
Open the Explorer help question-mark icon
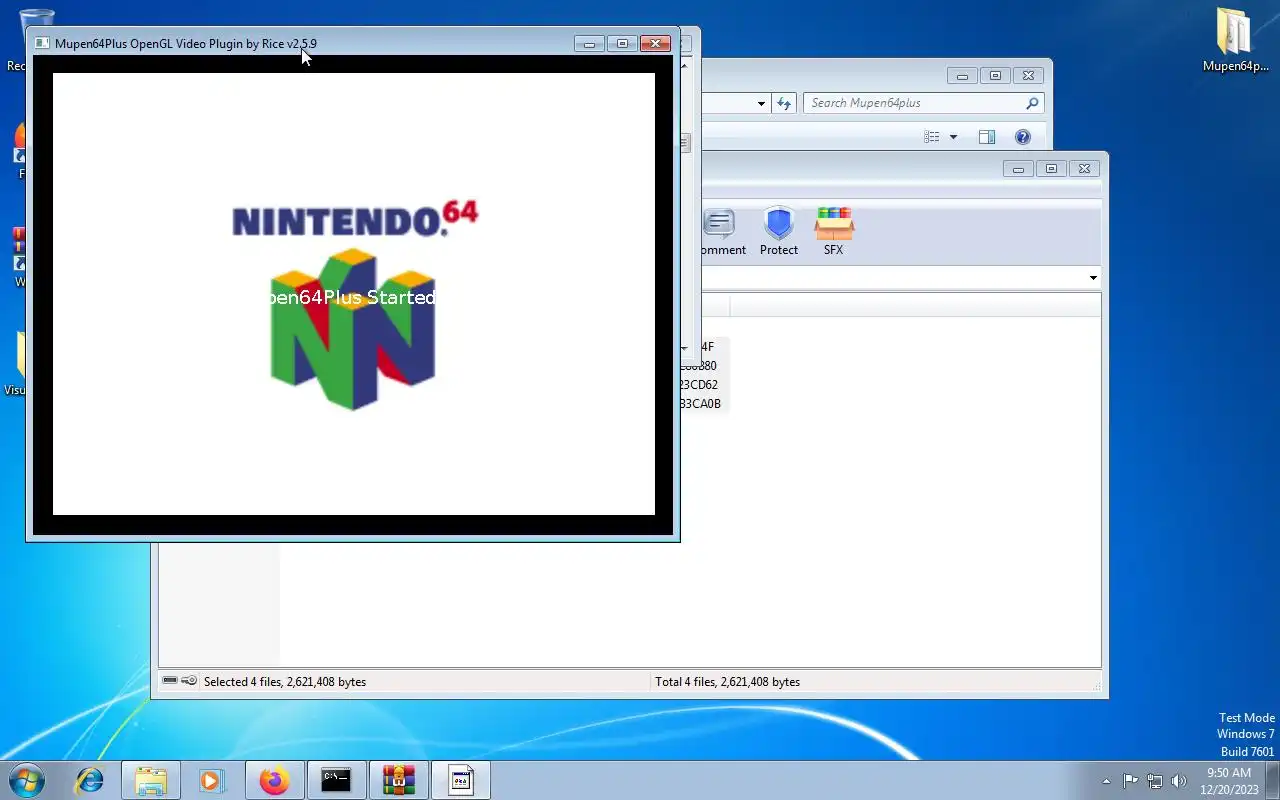click(x=1022, y=137)
